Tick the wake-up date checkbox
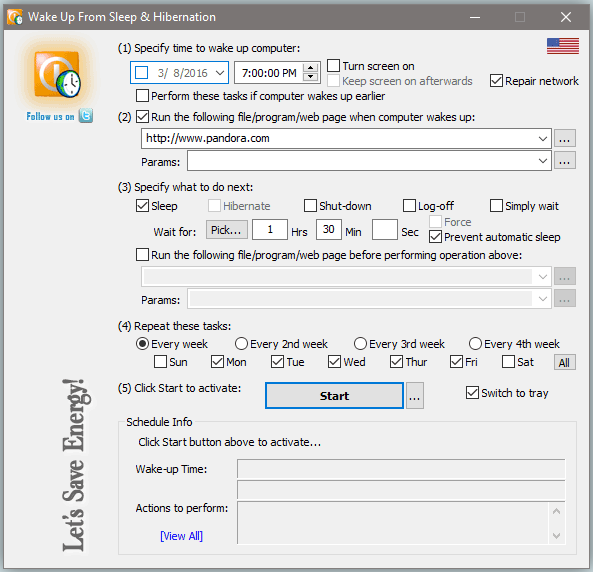593x572 pixels. 141,73
